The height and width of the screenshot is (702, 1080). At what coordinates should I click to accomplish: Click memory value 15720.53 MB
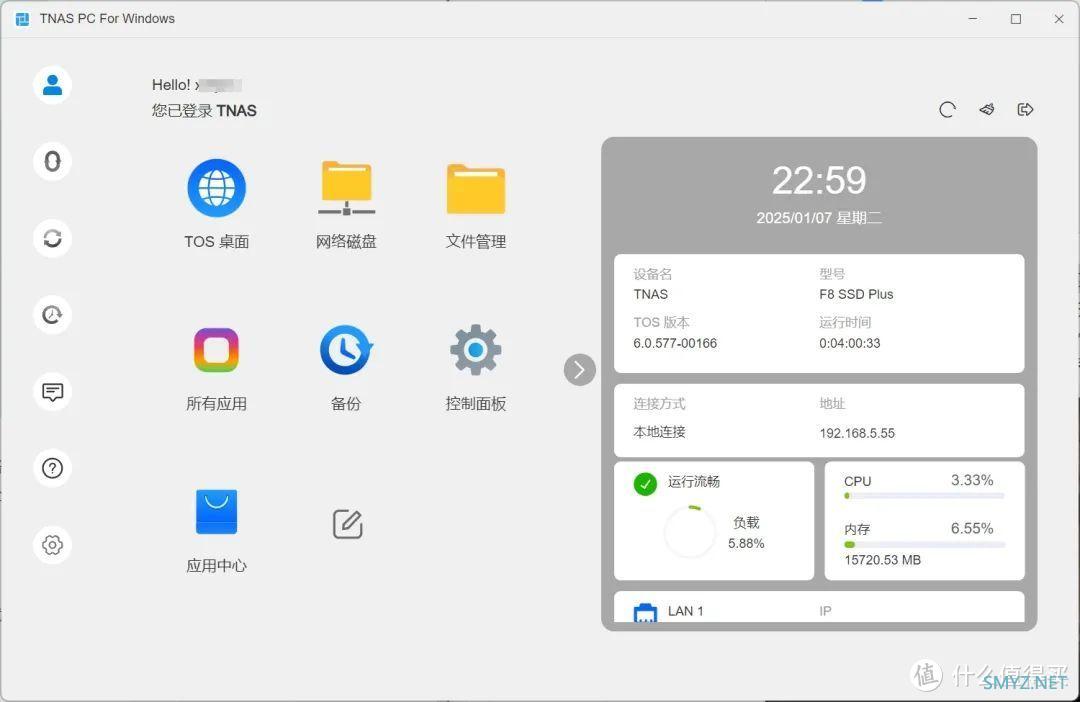tap(882, 560)
